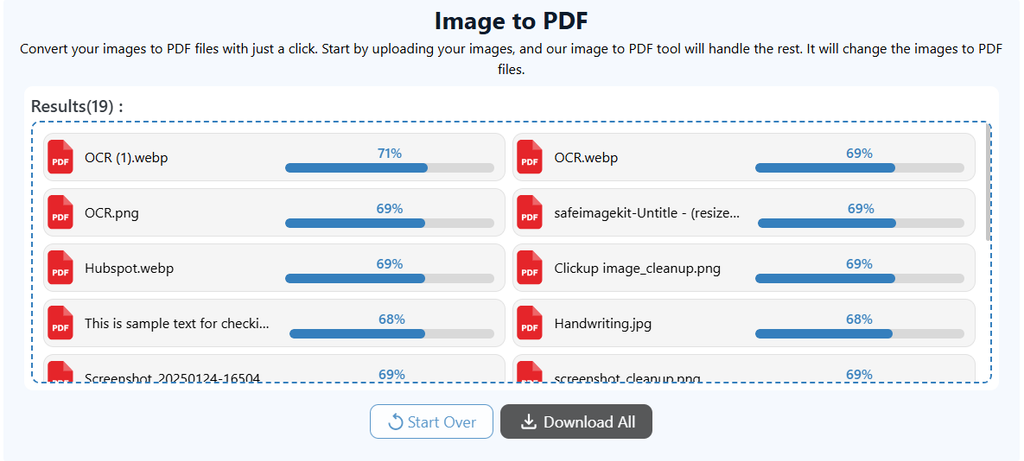Click the 71% progress bar for OCR (1).webp
This screenshot has width=1024, height=461.
(x=389, y=168)
